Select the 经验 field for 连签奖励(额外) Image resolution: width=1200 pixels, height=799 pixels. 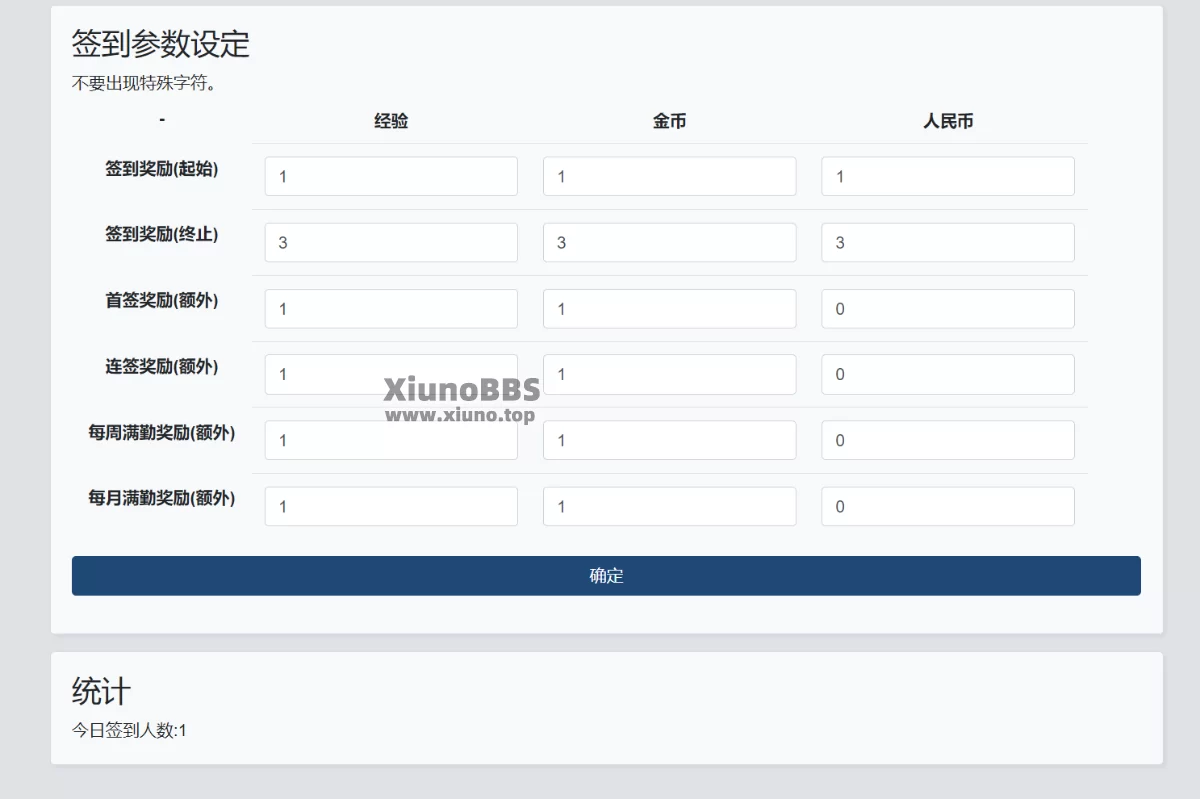click(390, 373)
